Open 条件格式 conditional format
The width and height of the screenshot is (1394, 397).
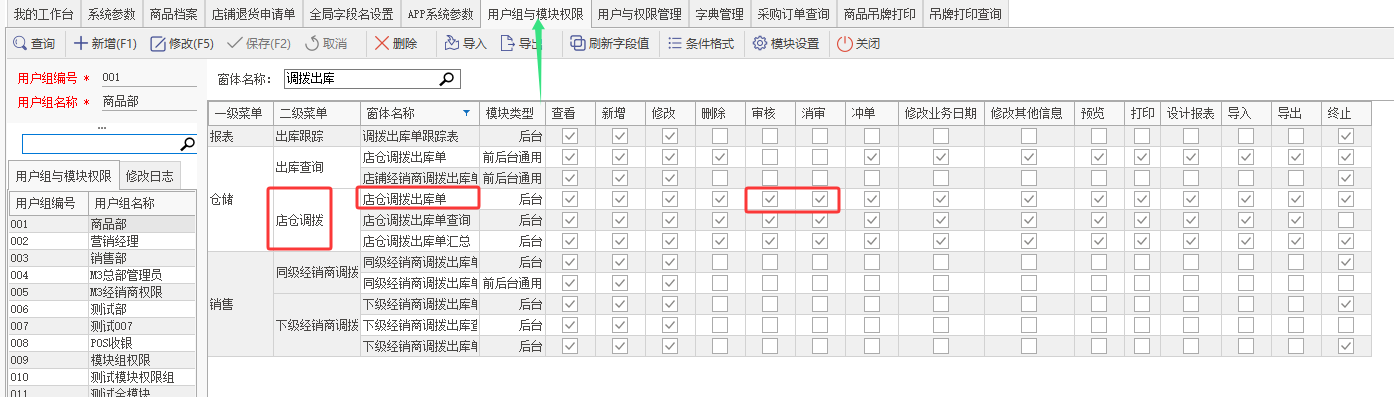[700, 44]
